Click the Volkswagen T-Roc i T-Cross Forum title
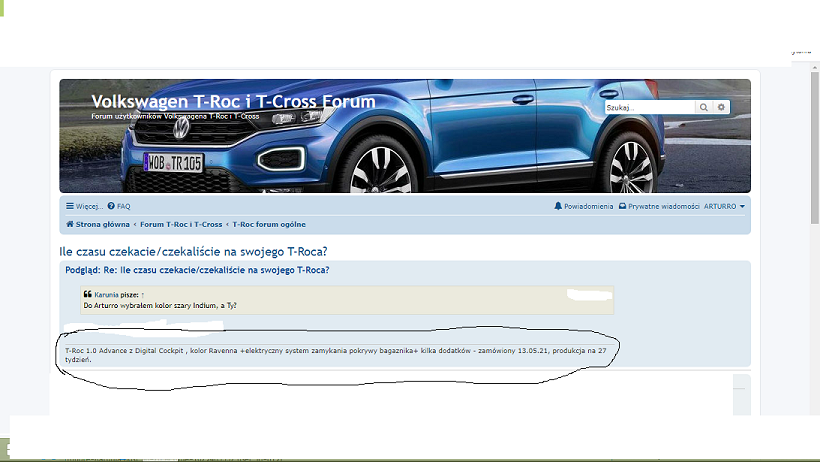 click(x=233, y=101)
